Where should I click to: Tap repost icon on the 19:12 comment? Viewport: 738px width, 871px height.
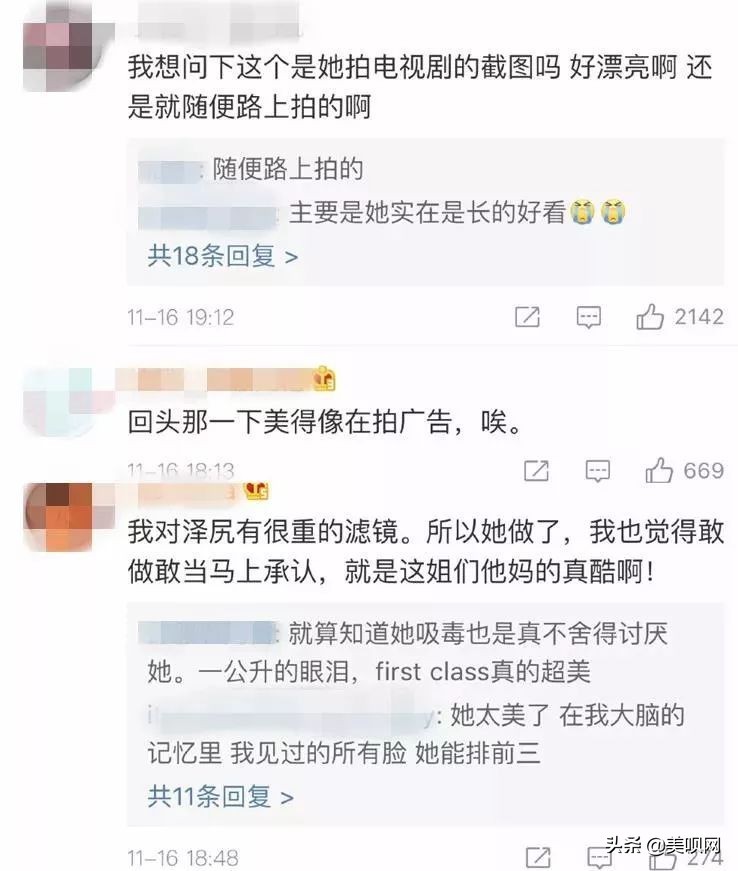[527, 317]
